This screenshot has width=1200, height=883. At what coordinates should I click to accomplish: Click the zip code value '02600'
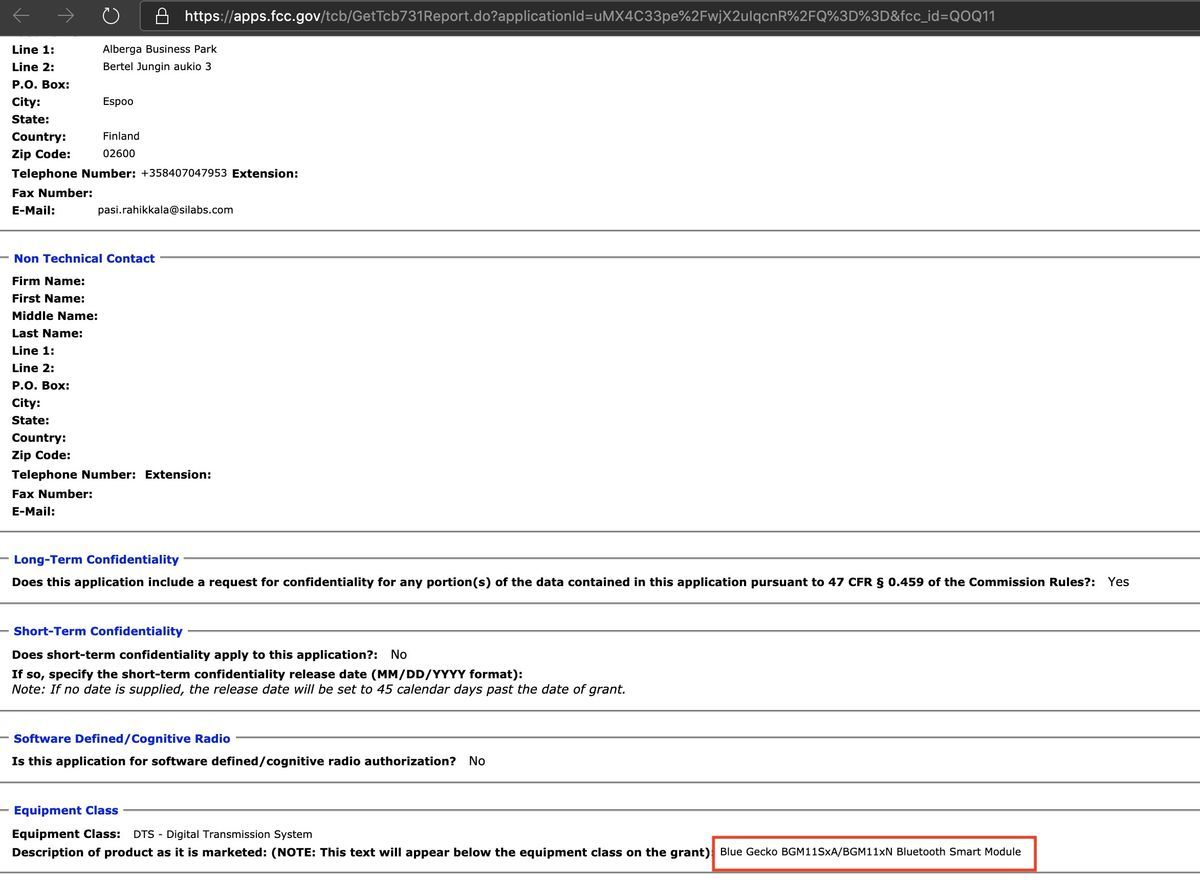119,154
